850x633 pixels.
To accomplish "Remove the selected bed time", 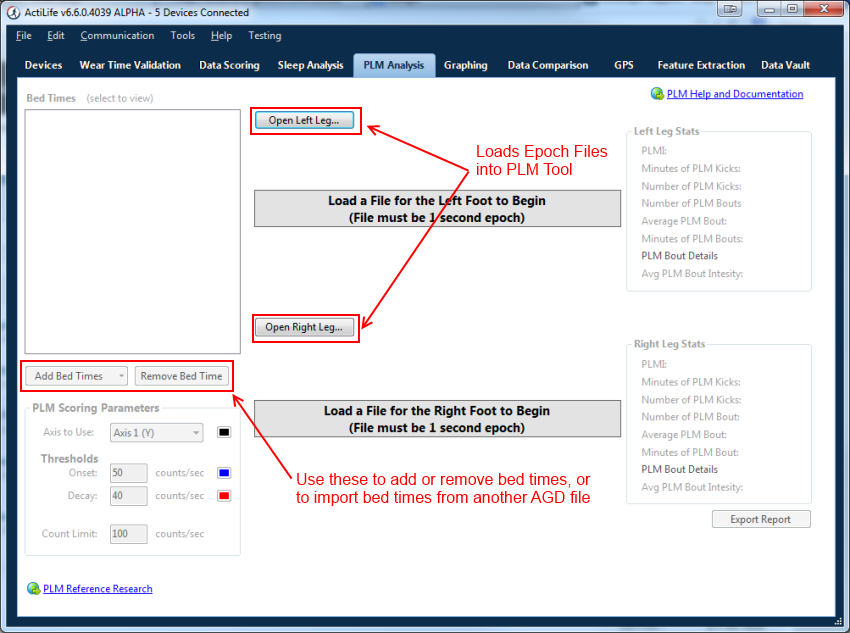I will coord(181,375).
